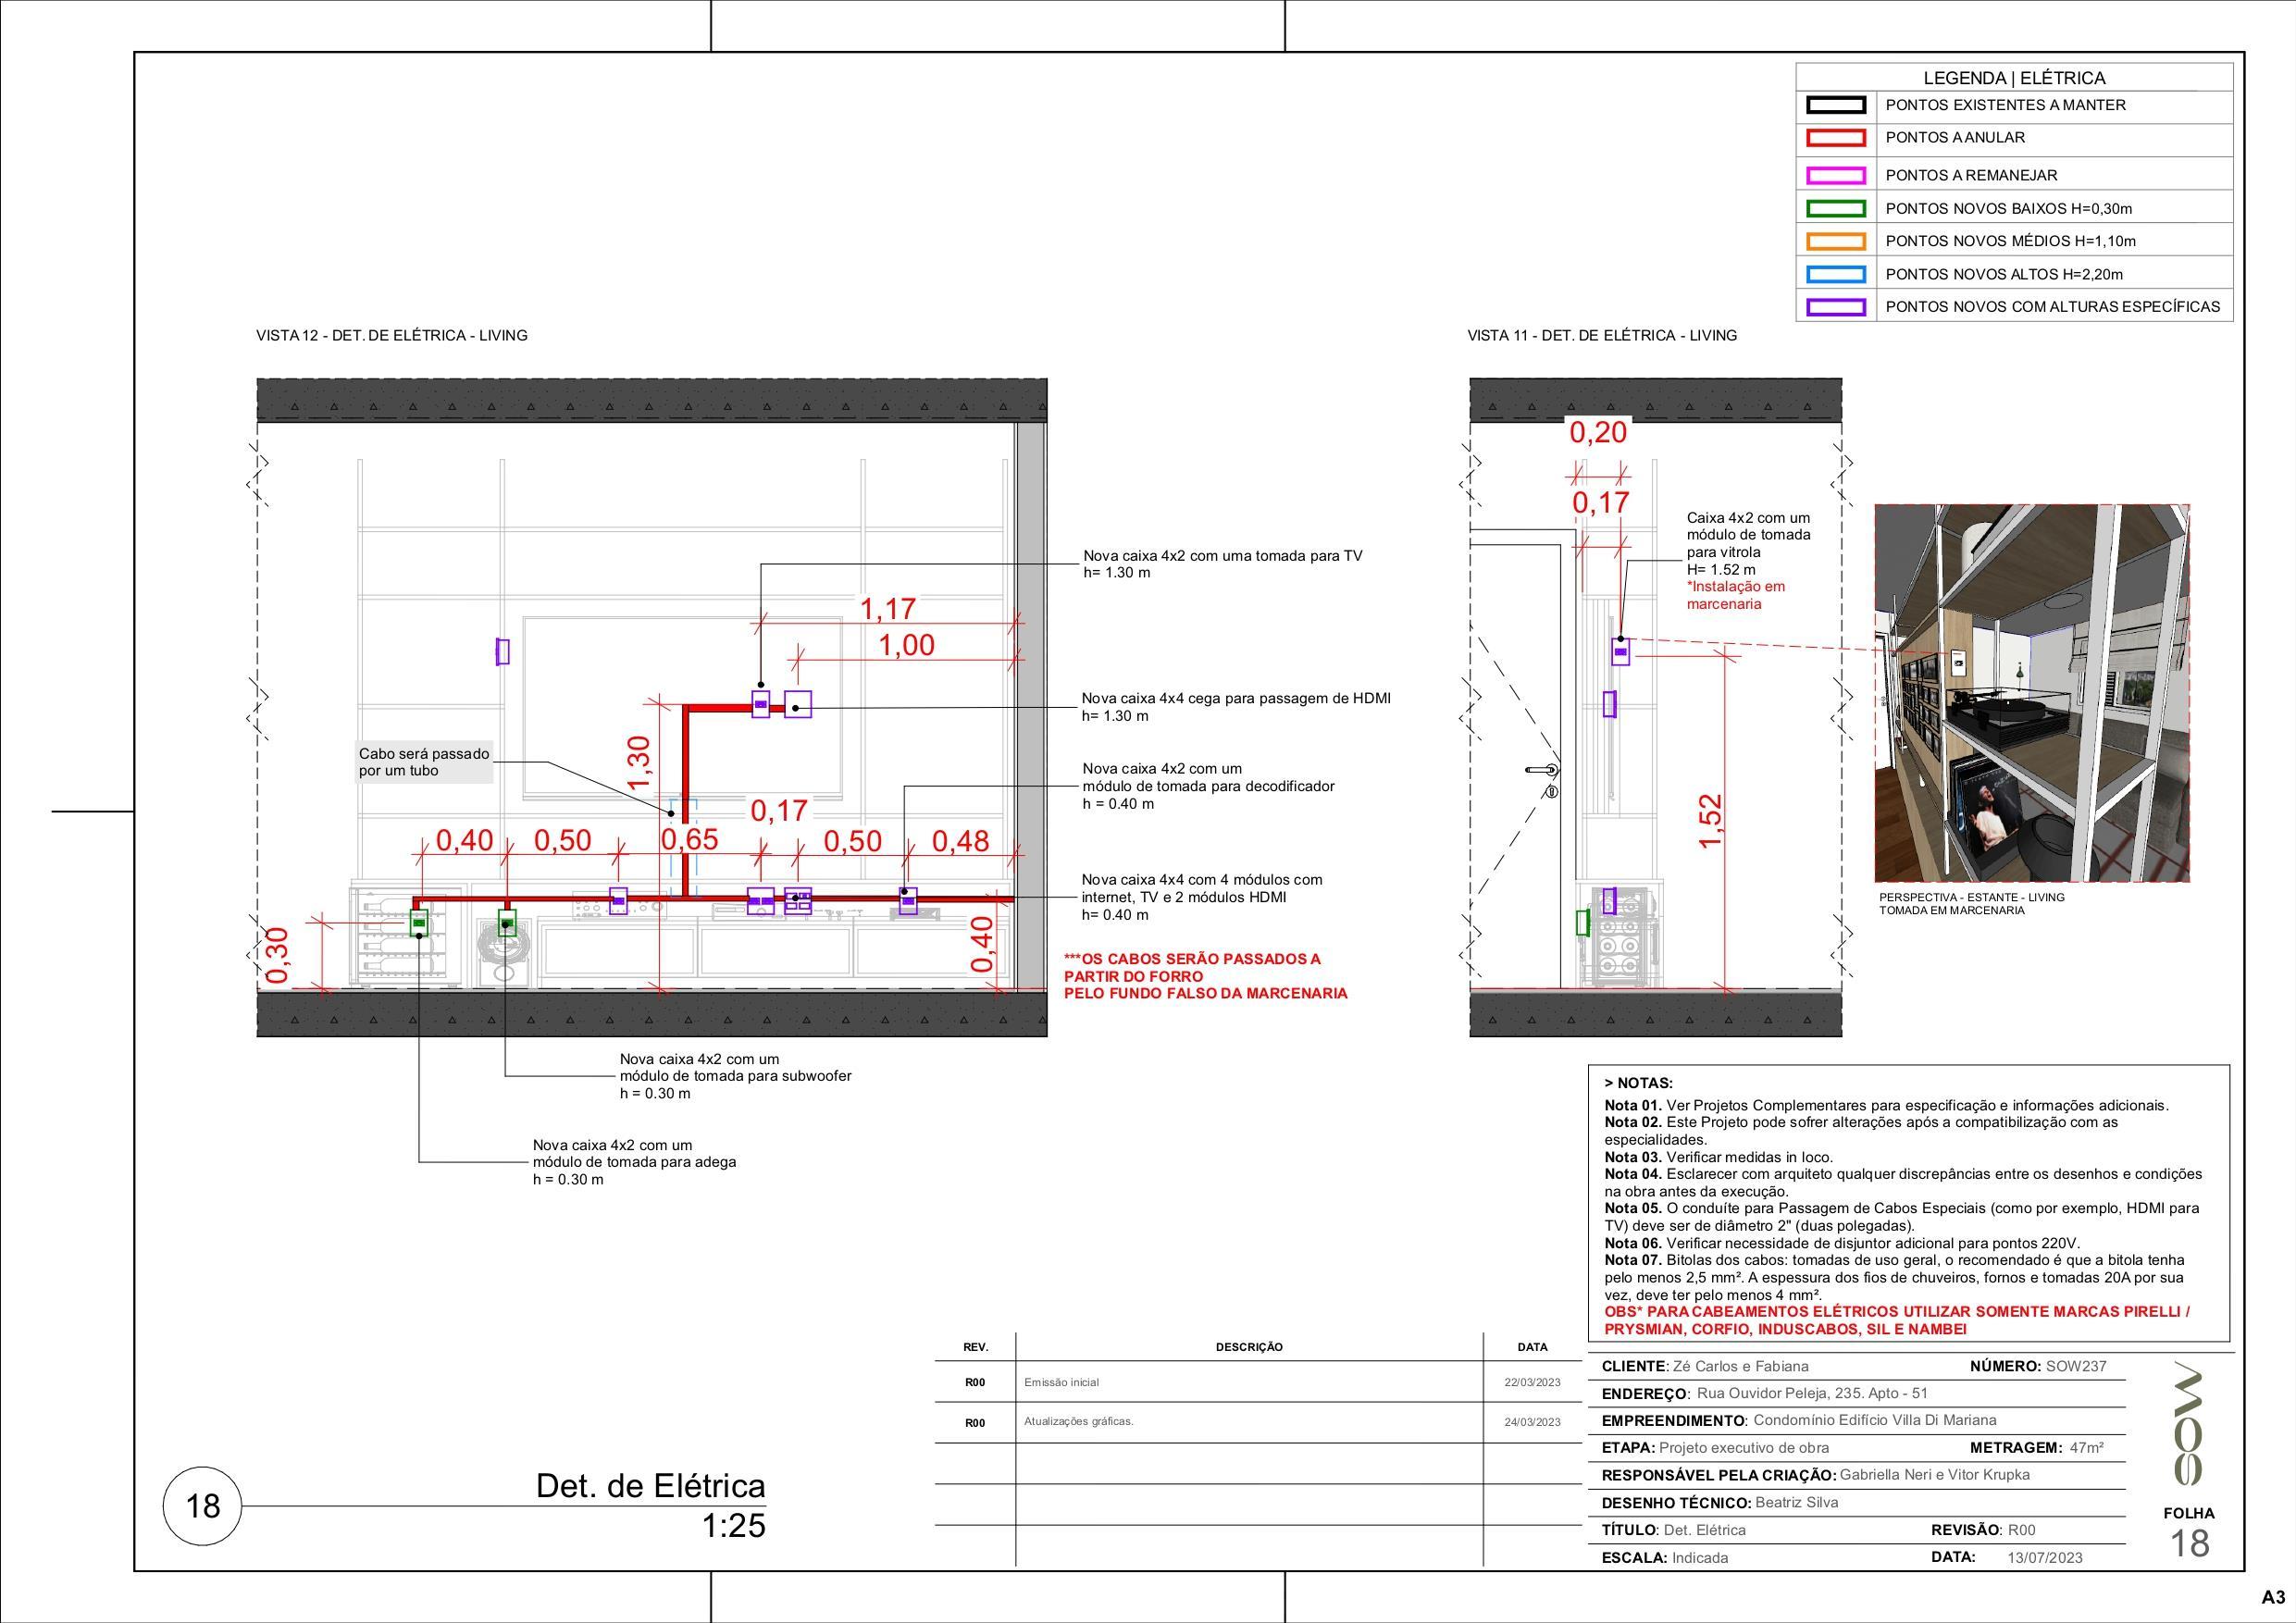Click the purple decodificador outlet box
This screenshot has height=1623, width=2296.
click(x=908, y=900)
